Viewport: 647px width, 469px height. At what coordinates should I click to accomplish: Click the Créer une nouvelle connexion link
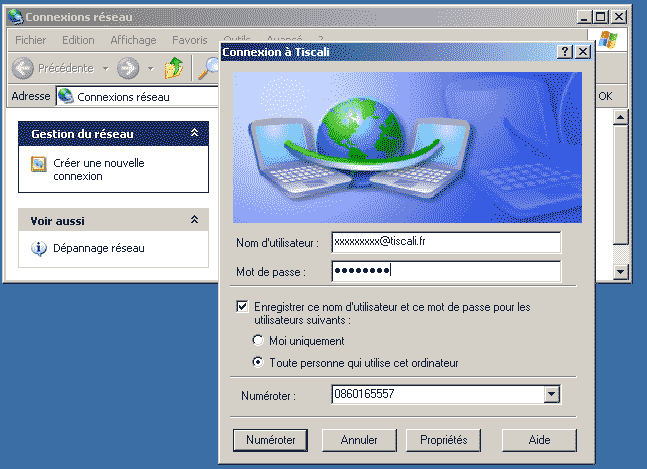tap(99, 170)
